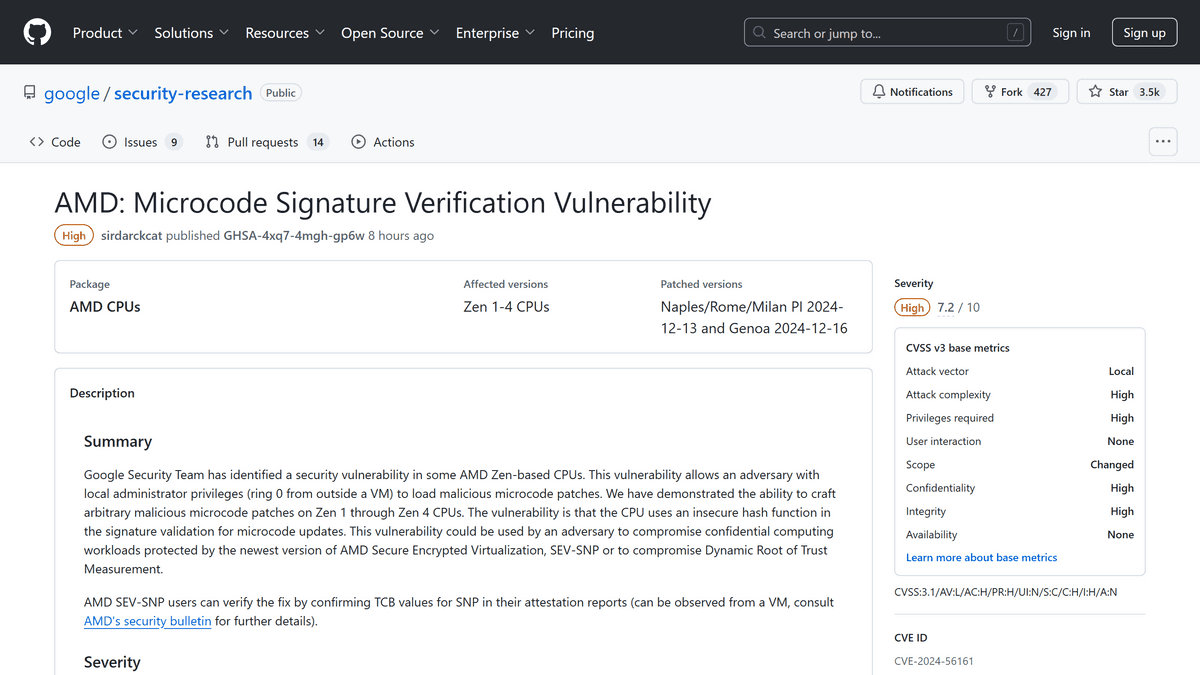The image size is (1200, 675).
Task: Click the star icon
Action: [1095, 92]
